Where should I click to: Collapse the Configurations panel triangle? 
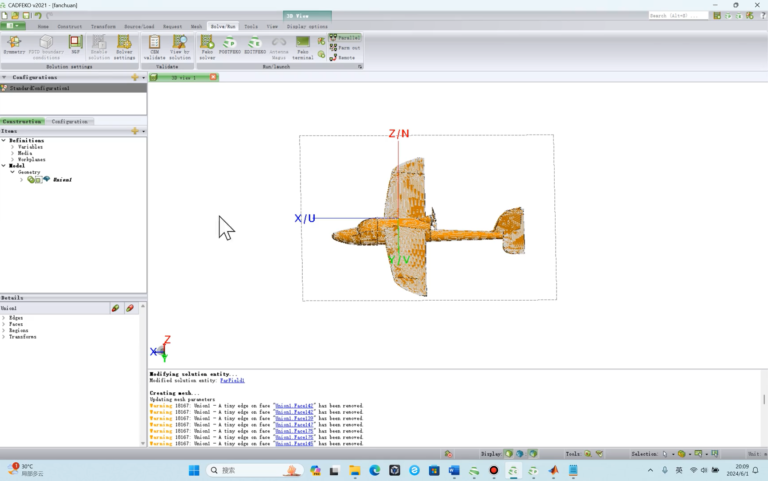4,77
